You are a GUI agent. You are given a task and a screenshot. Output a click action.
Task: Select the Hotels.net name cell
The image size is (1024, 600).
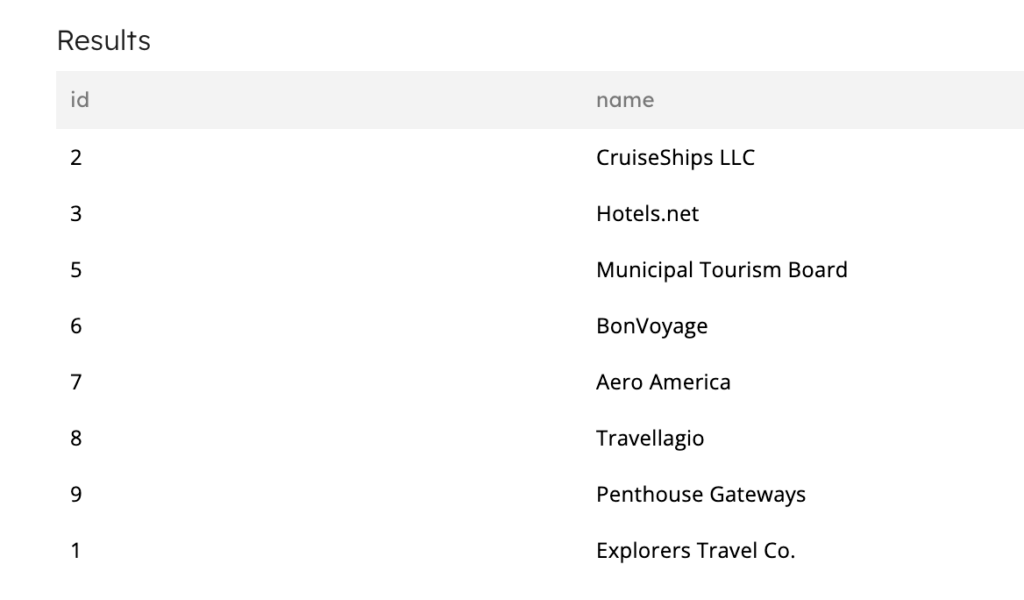[647, 213]
